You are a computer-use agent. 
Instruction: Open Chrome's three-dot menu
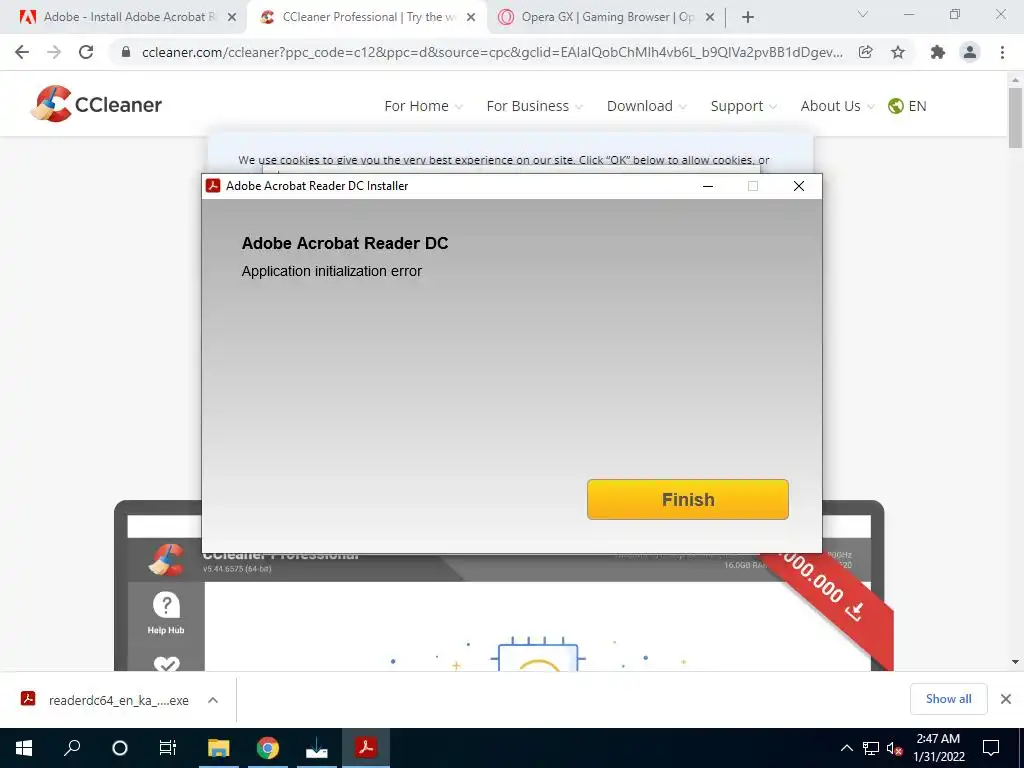[1002, 52]
